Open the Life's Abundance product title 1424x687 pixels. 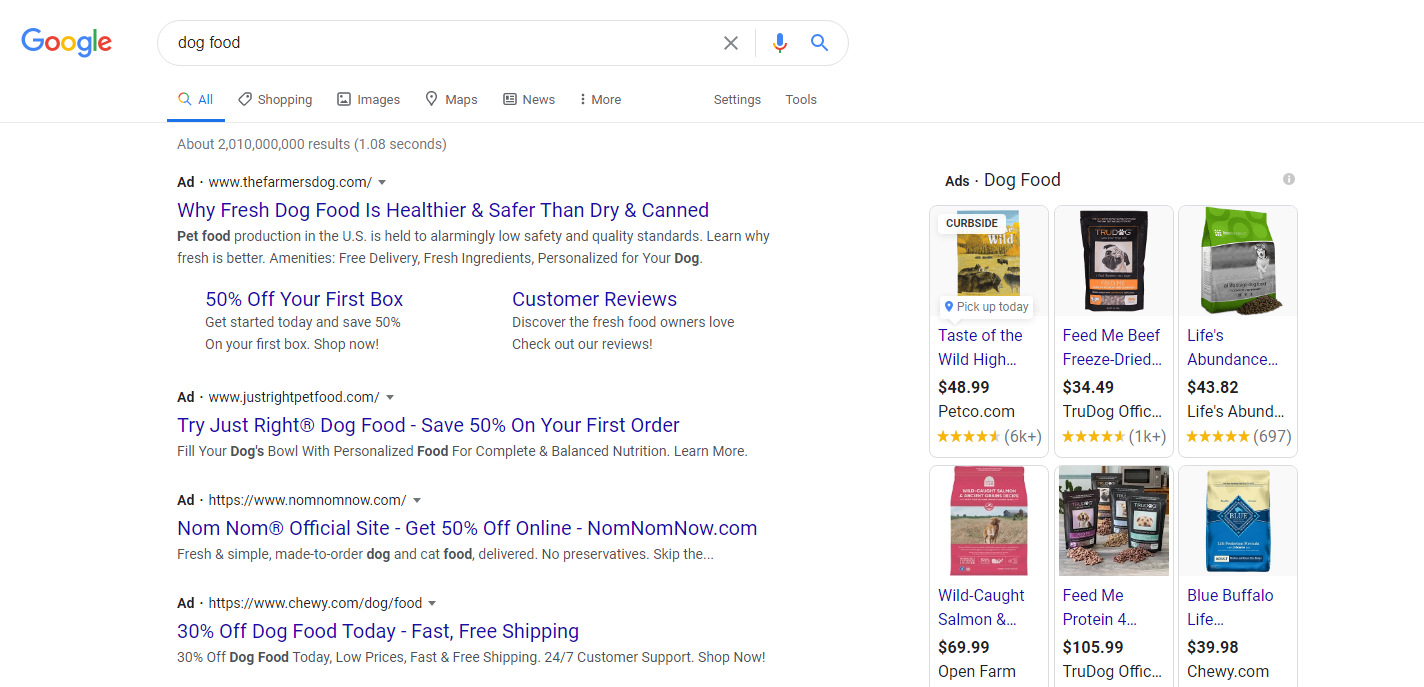click(x=1233, y=347)
